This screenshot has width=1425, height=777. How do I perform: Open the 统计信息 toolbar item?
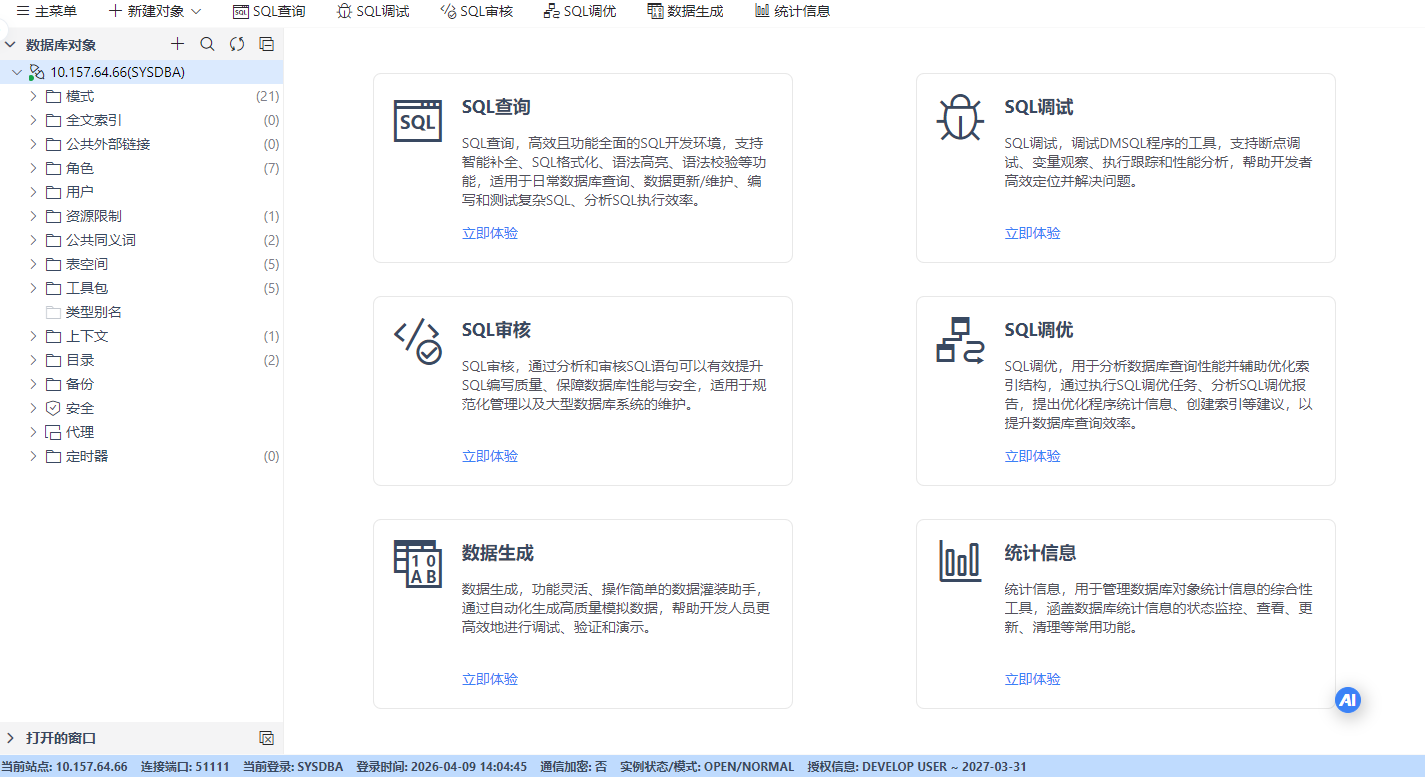792,11
